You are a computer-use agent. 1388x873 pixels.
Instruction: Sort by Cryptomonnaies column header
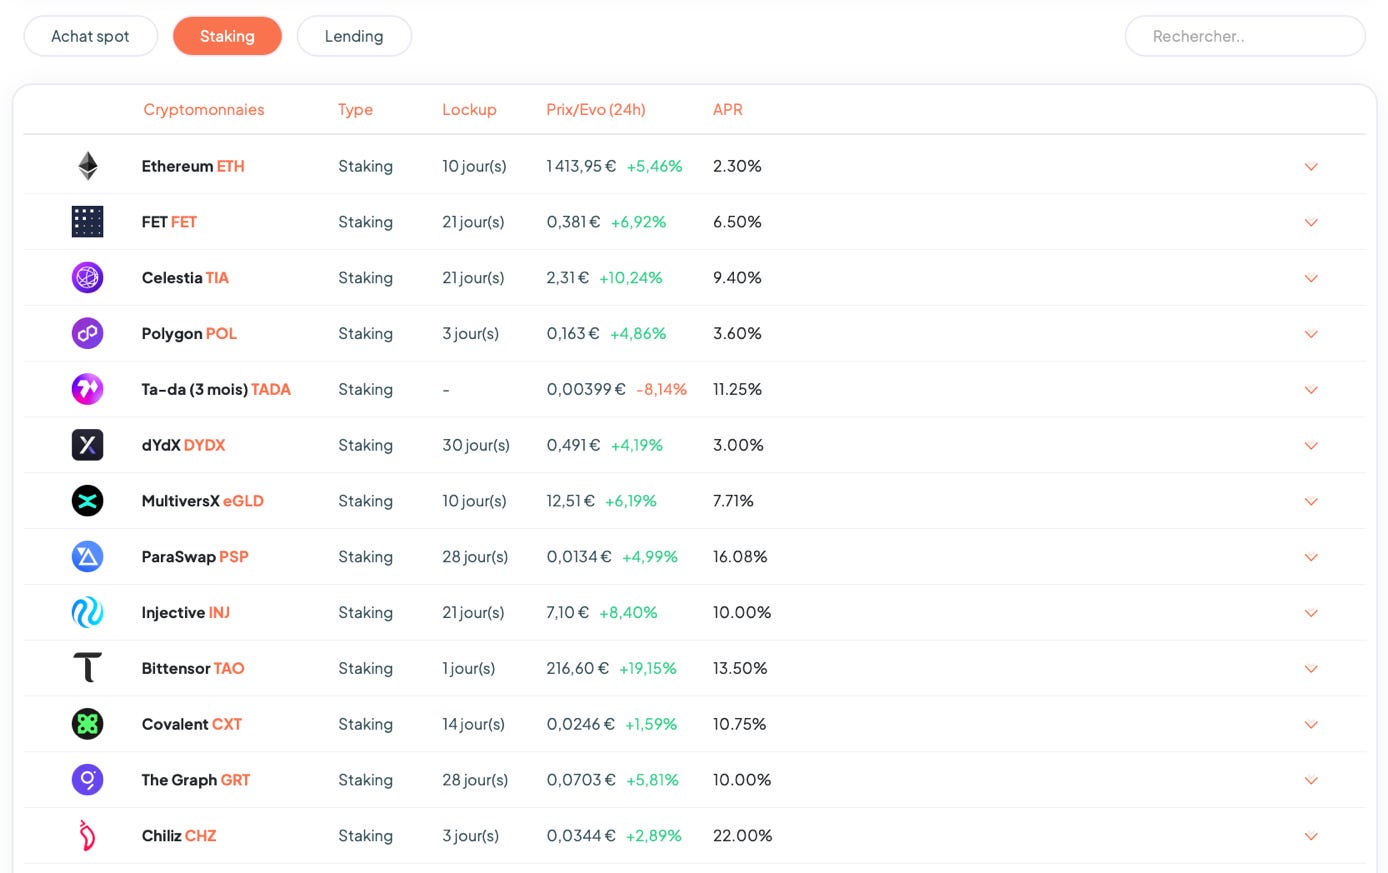(x=204, y=110)
